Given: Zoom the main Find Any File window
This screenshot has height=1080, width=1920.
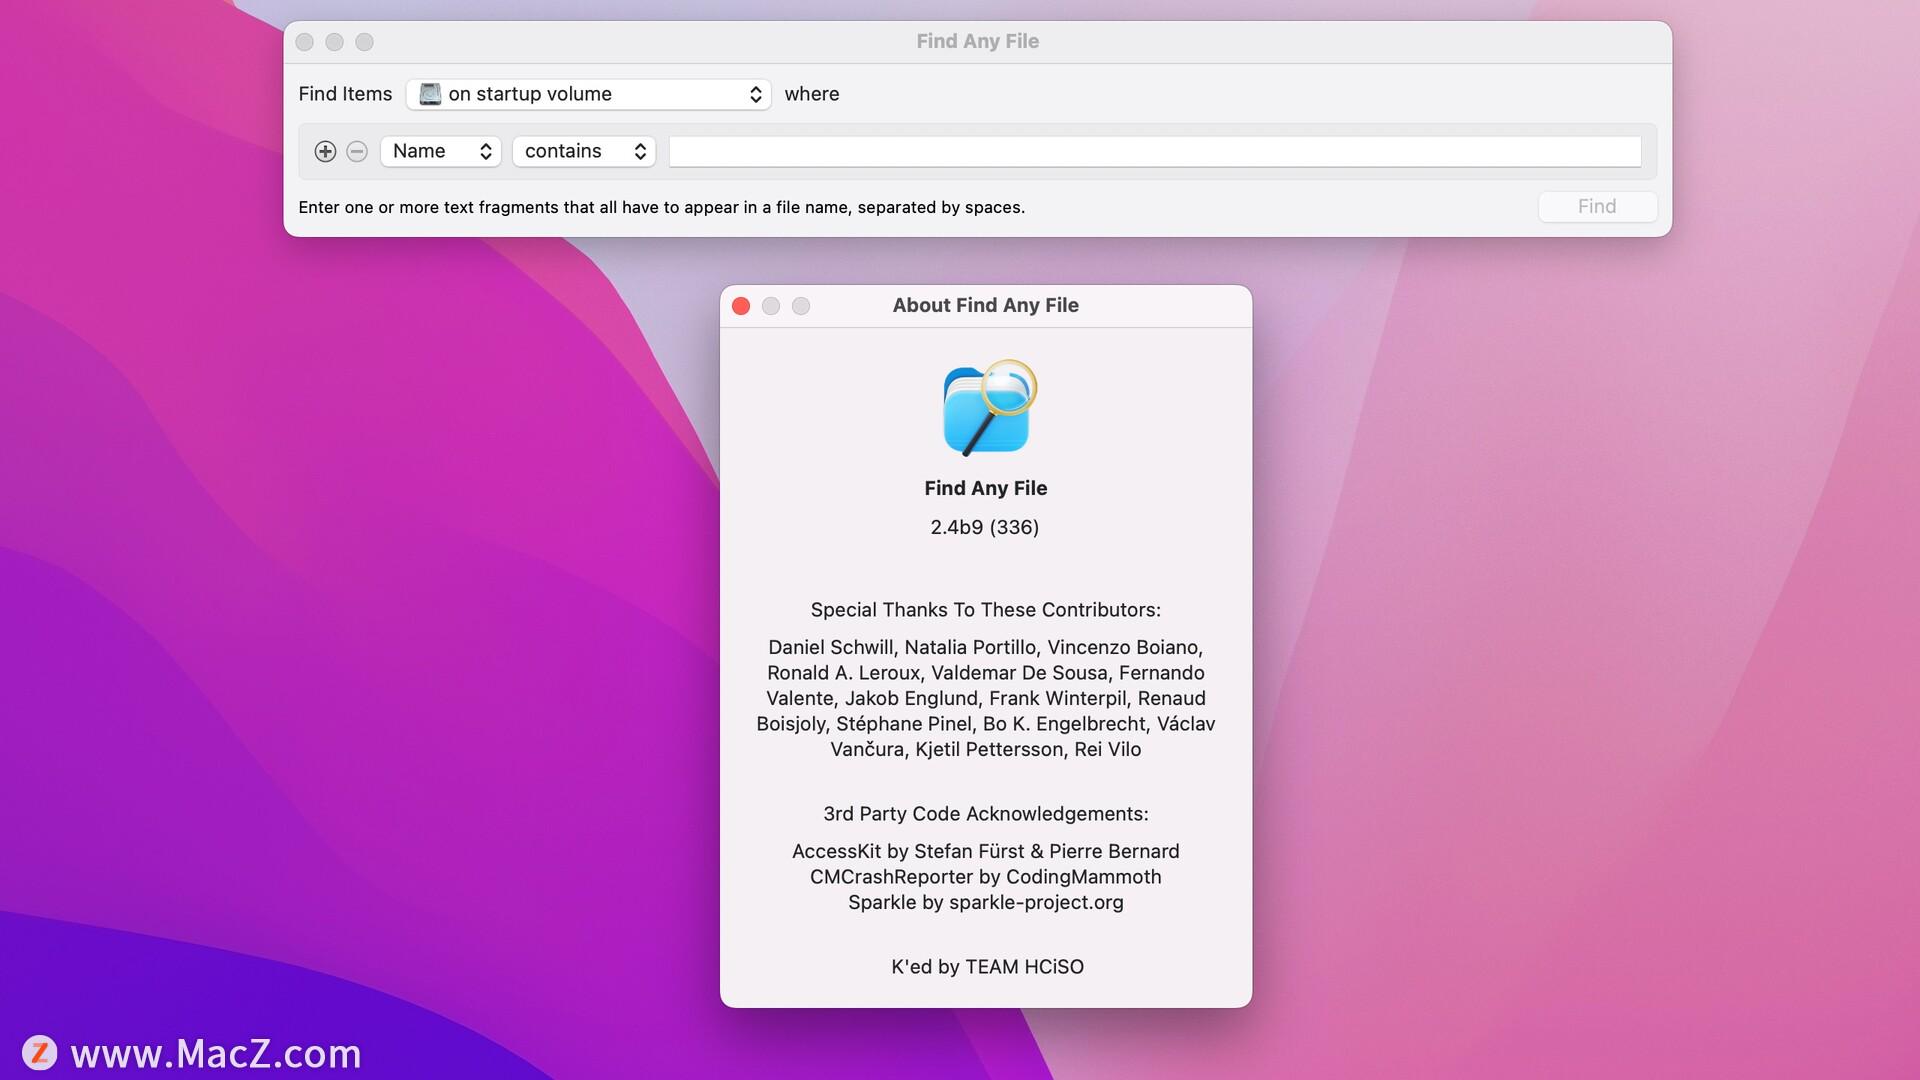Looking at the screenshot, I should click(365, 42).
